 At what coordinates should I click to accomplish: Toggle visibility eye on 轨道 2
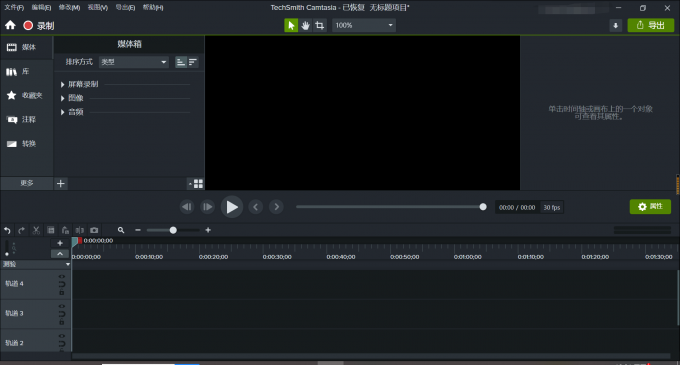click(x=62, y=336)
